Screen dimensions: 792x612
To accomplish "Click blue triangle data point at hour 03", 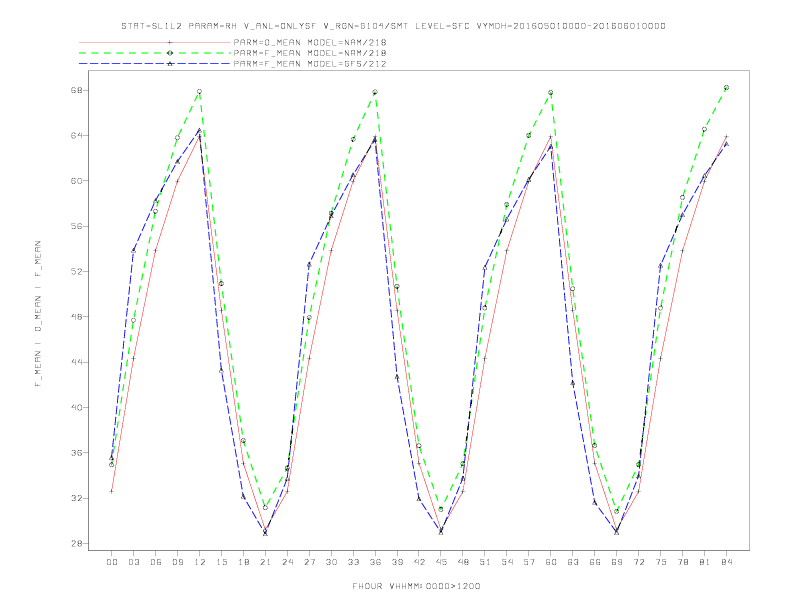I will (x=133, y=250).
